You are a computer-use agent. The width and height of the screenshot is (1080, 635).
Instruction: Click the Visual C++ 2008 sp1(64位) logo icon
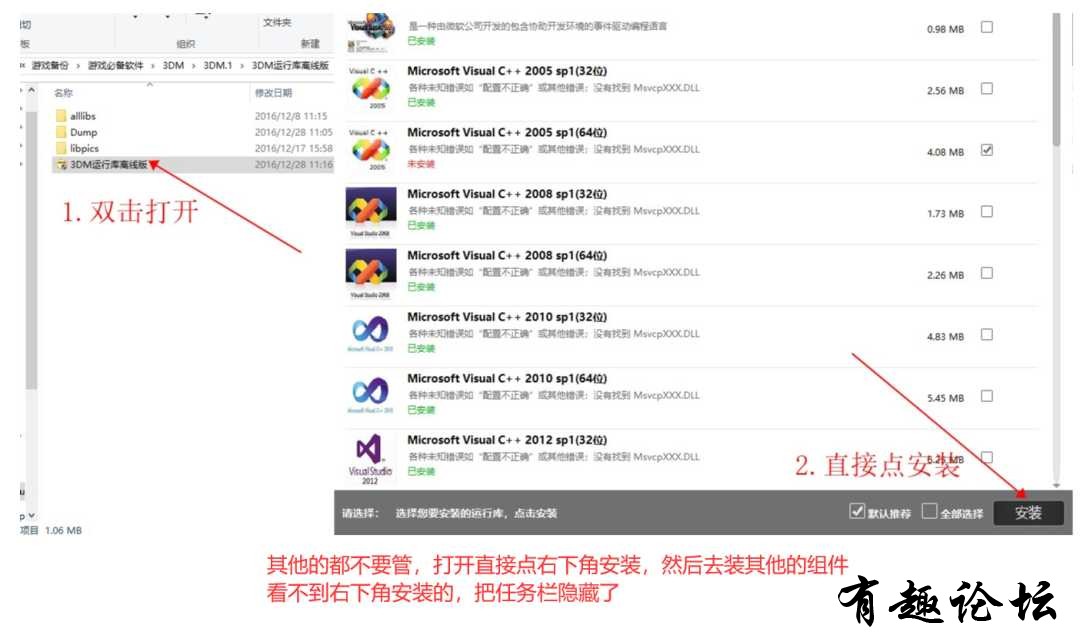371,273
